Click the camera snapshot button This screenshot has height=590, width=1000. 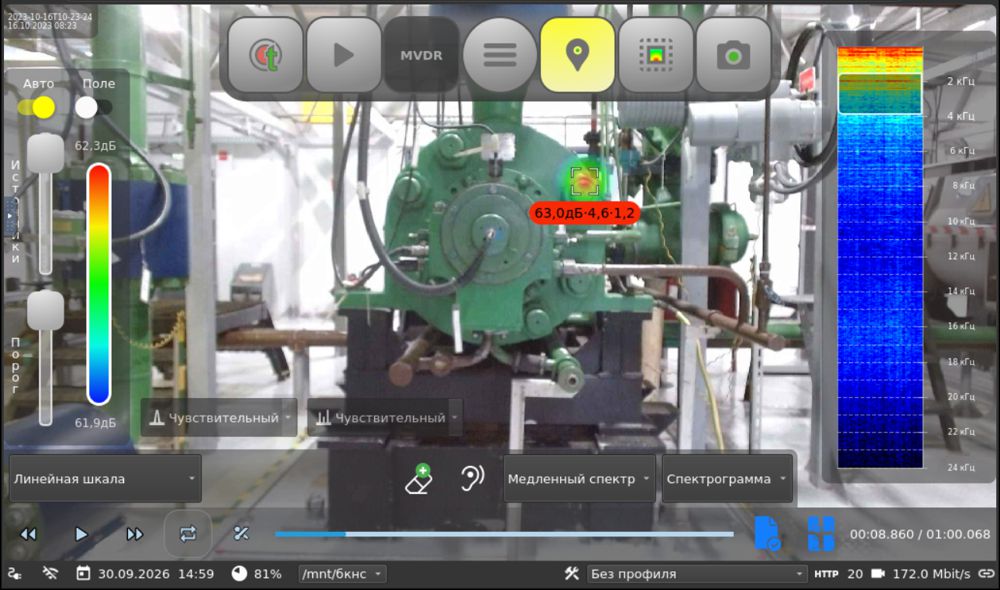tap(733, 55)
